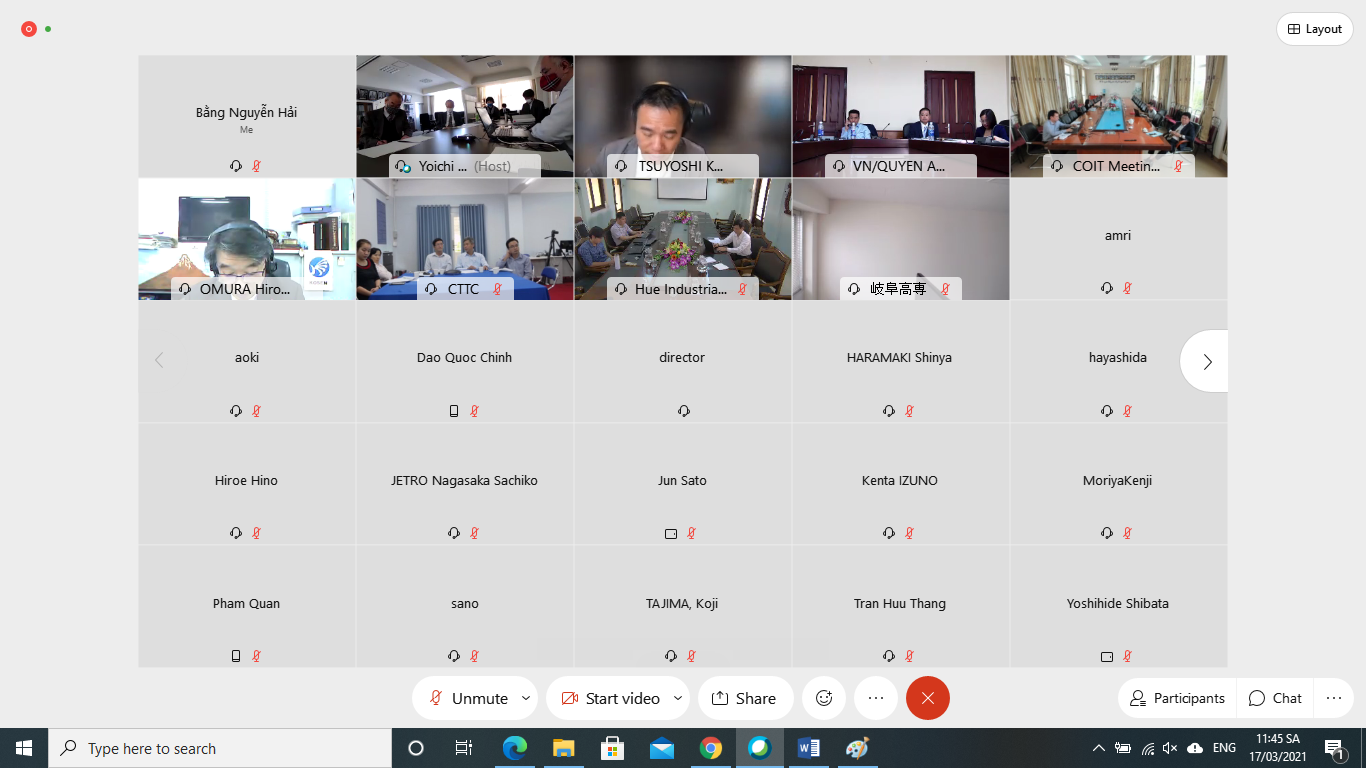Toggle the Participants panel

tap(1177, 698)
